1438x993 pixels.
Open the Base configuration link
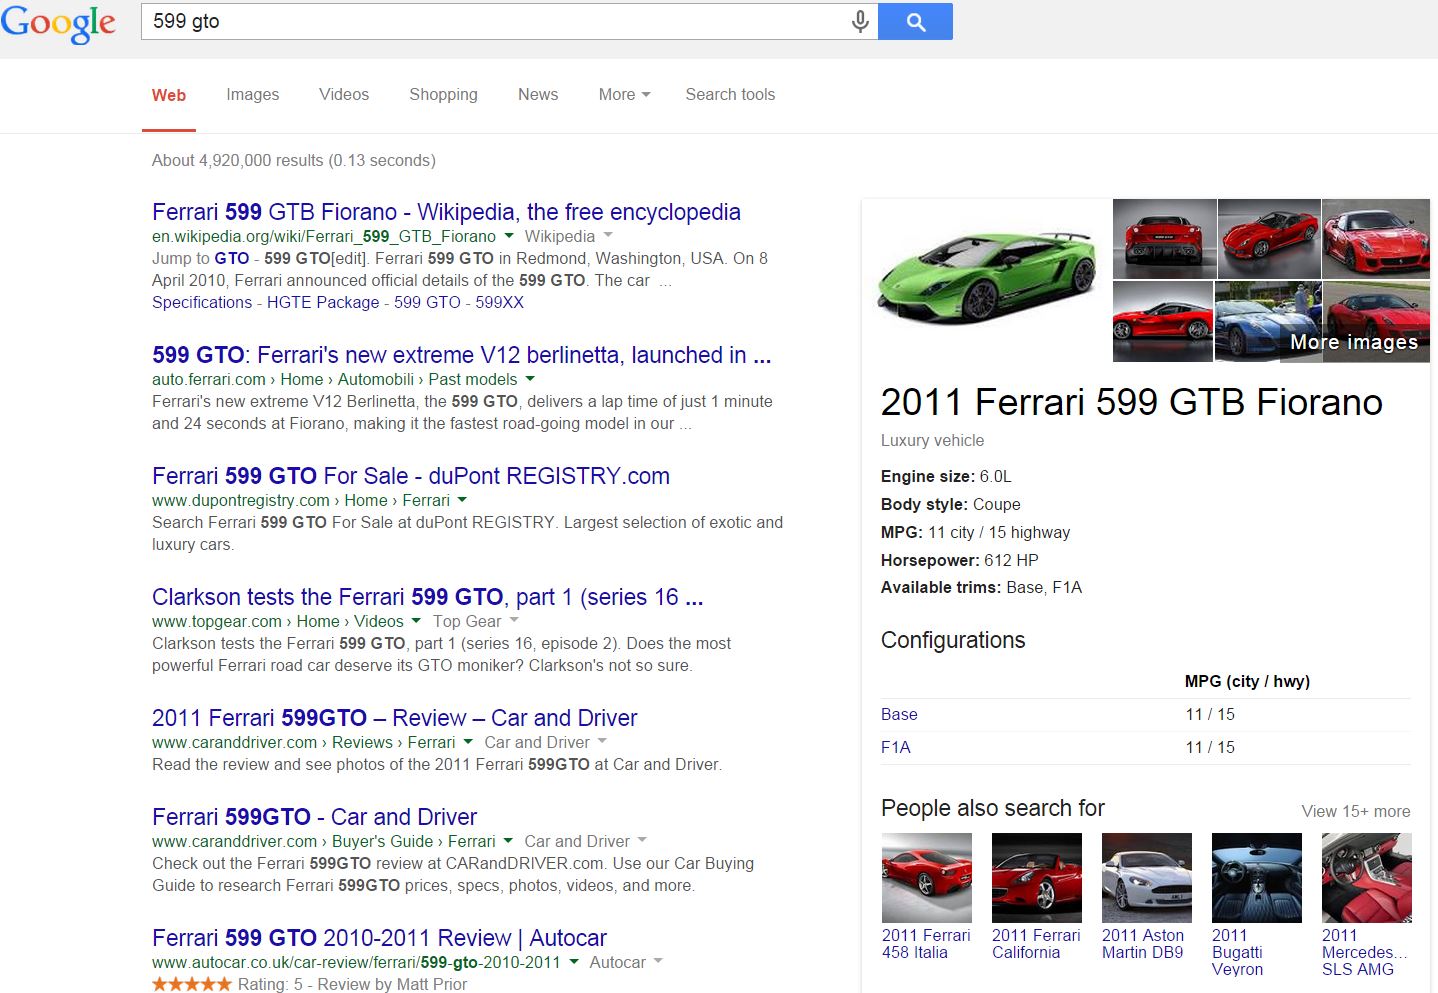[x=899, y=714]
